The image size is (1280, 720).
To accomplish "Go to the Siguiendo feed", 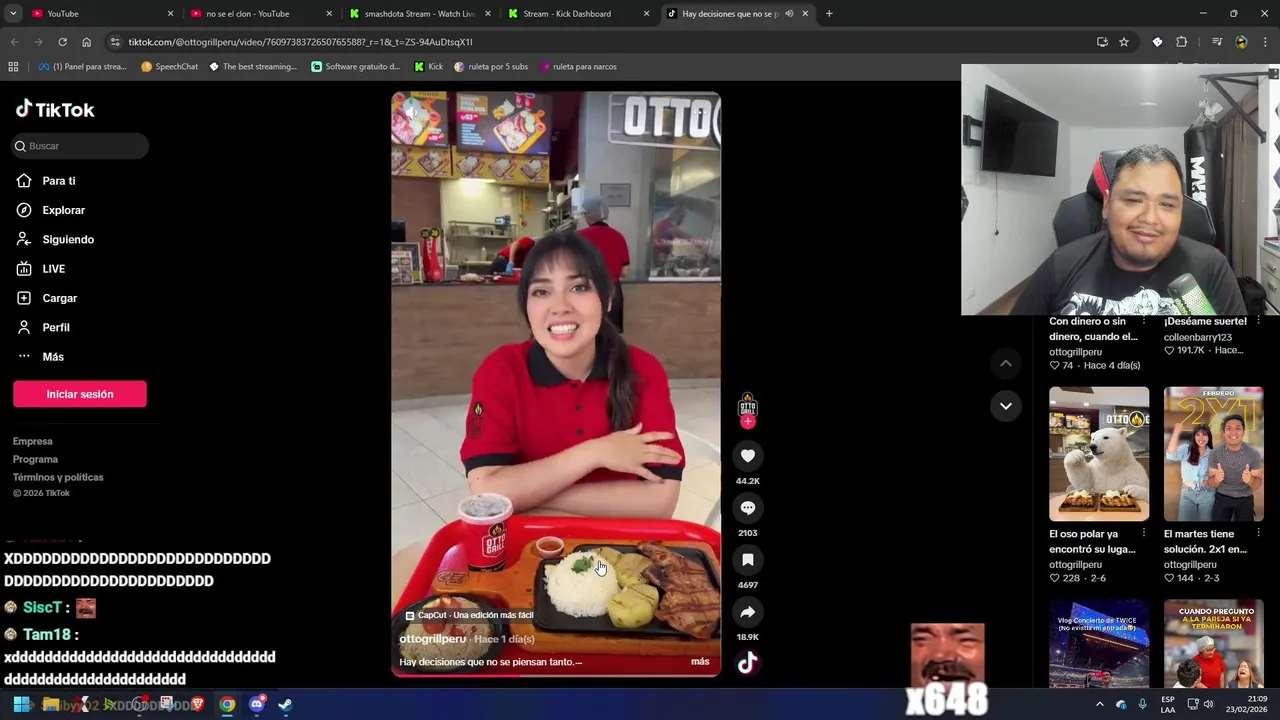I will coord(68,239).
